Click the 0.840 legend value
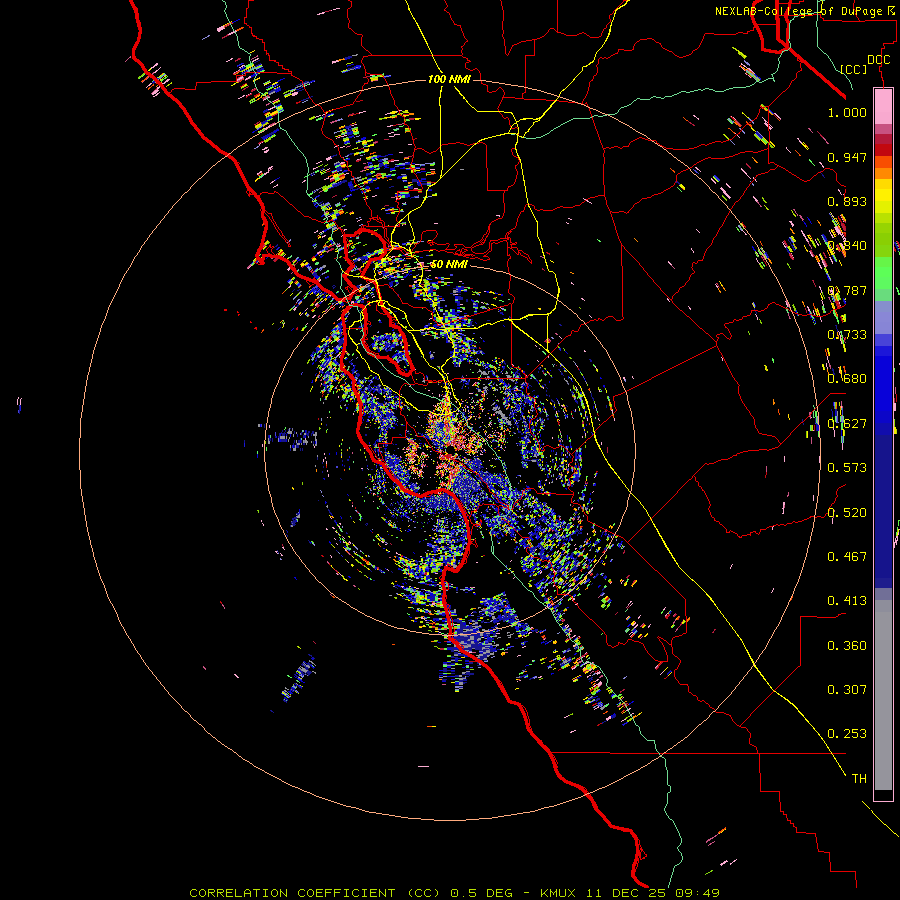The height and width of the screenshot is (900, 900). (847, 246)
